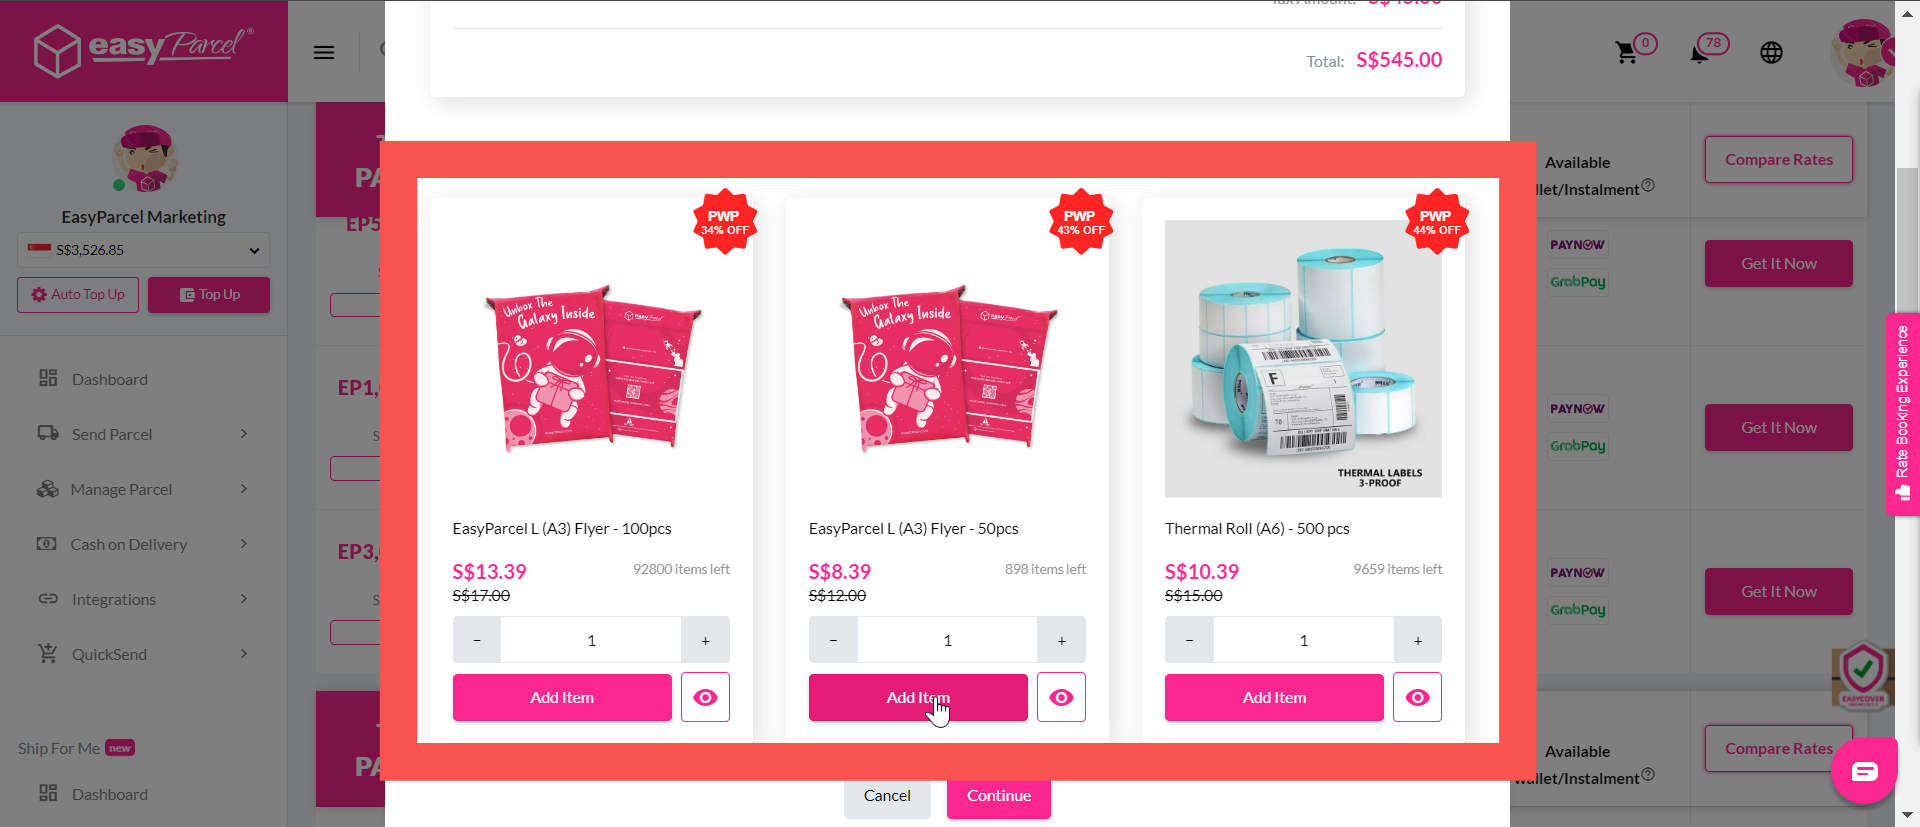This screenshot has width=1920, height=827.
Task: Increase quantity of 100pcs Flyer with plus
Action: click(705, 640)
